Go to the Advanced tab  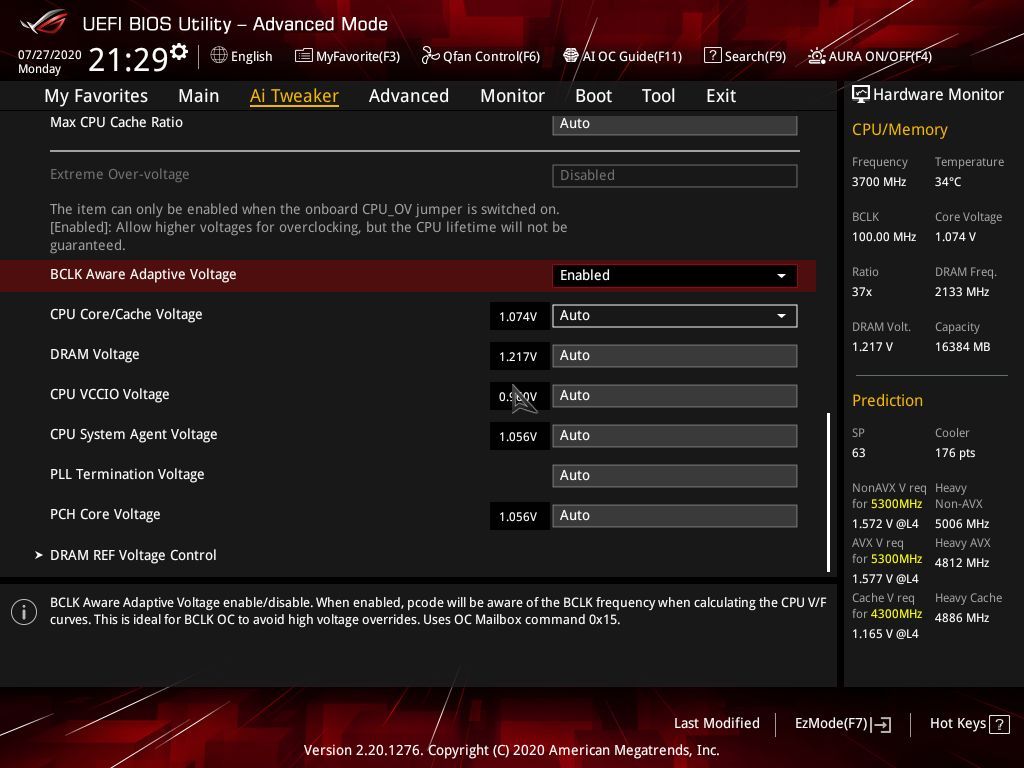click(x=409, y=96)
